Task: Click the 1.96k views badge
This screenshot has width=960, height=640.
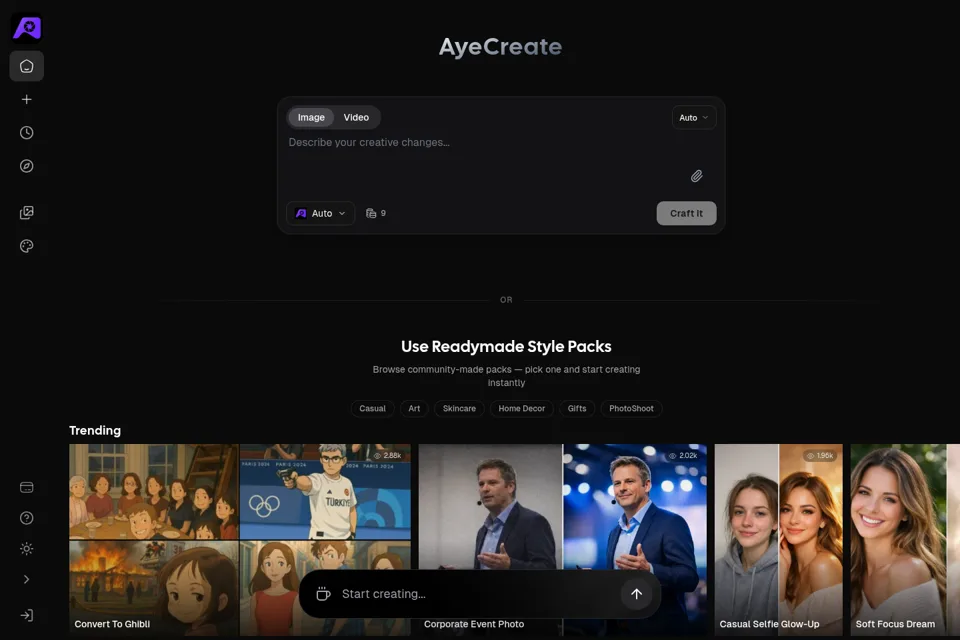Action: (820, 456)
